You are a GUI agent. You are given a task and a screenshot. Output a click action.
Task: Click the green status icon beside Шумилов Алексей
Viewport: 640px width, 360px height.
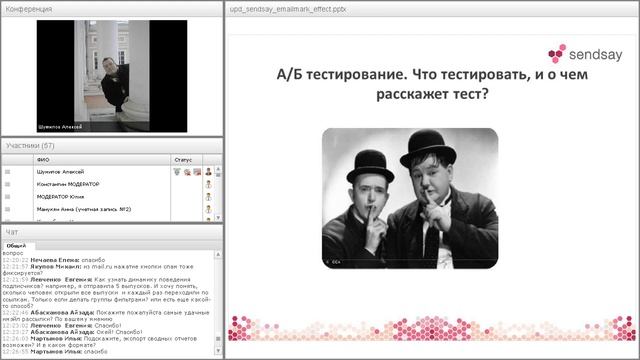tap(177, 172)
